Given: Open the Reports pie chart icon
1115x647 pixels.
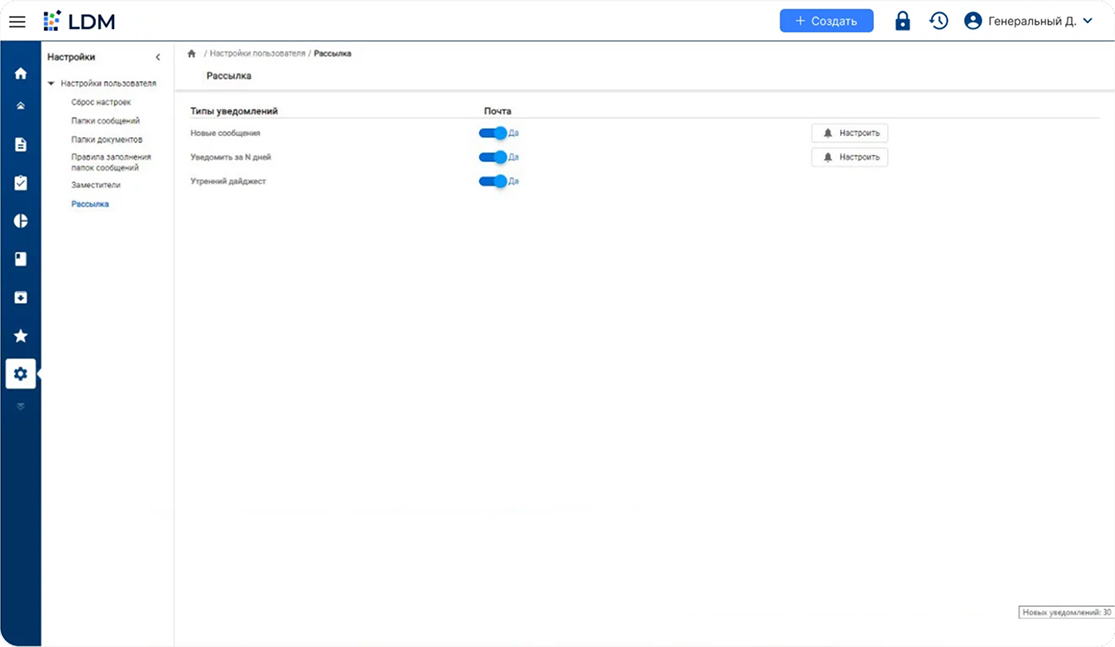Looking at the screenshot, I should coord(20,221).
